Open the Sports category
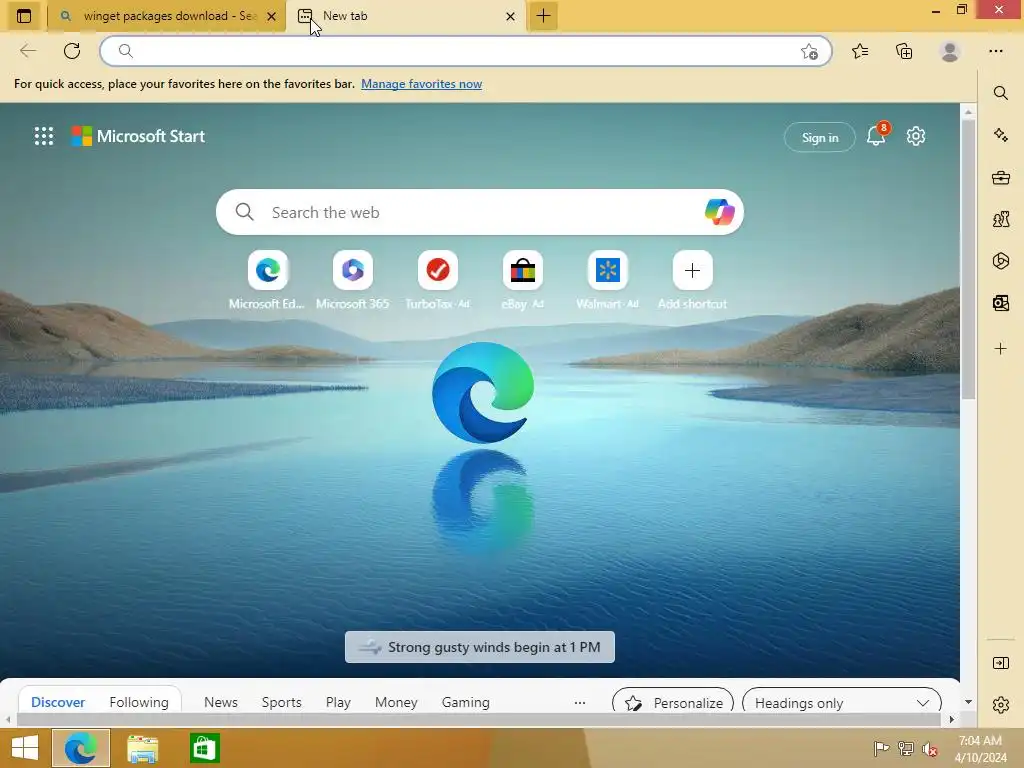Viewport: 1024px width, 768px height. tap(281, 702)
